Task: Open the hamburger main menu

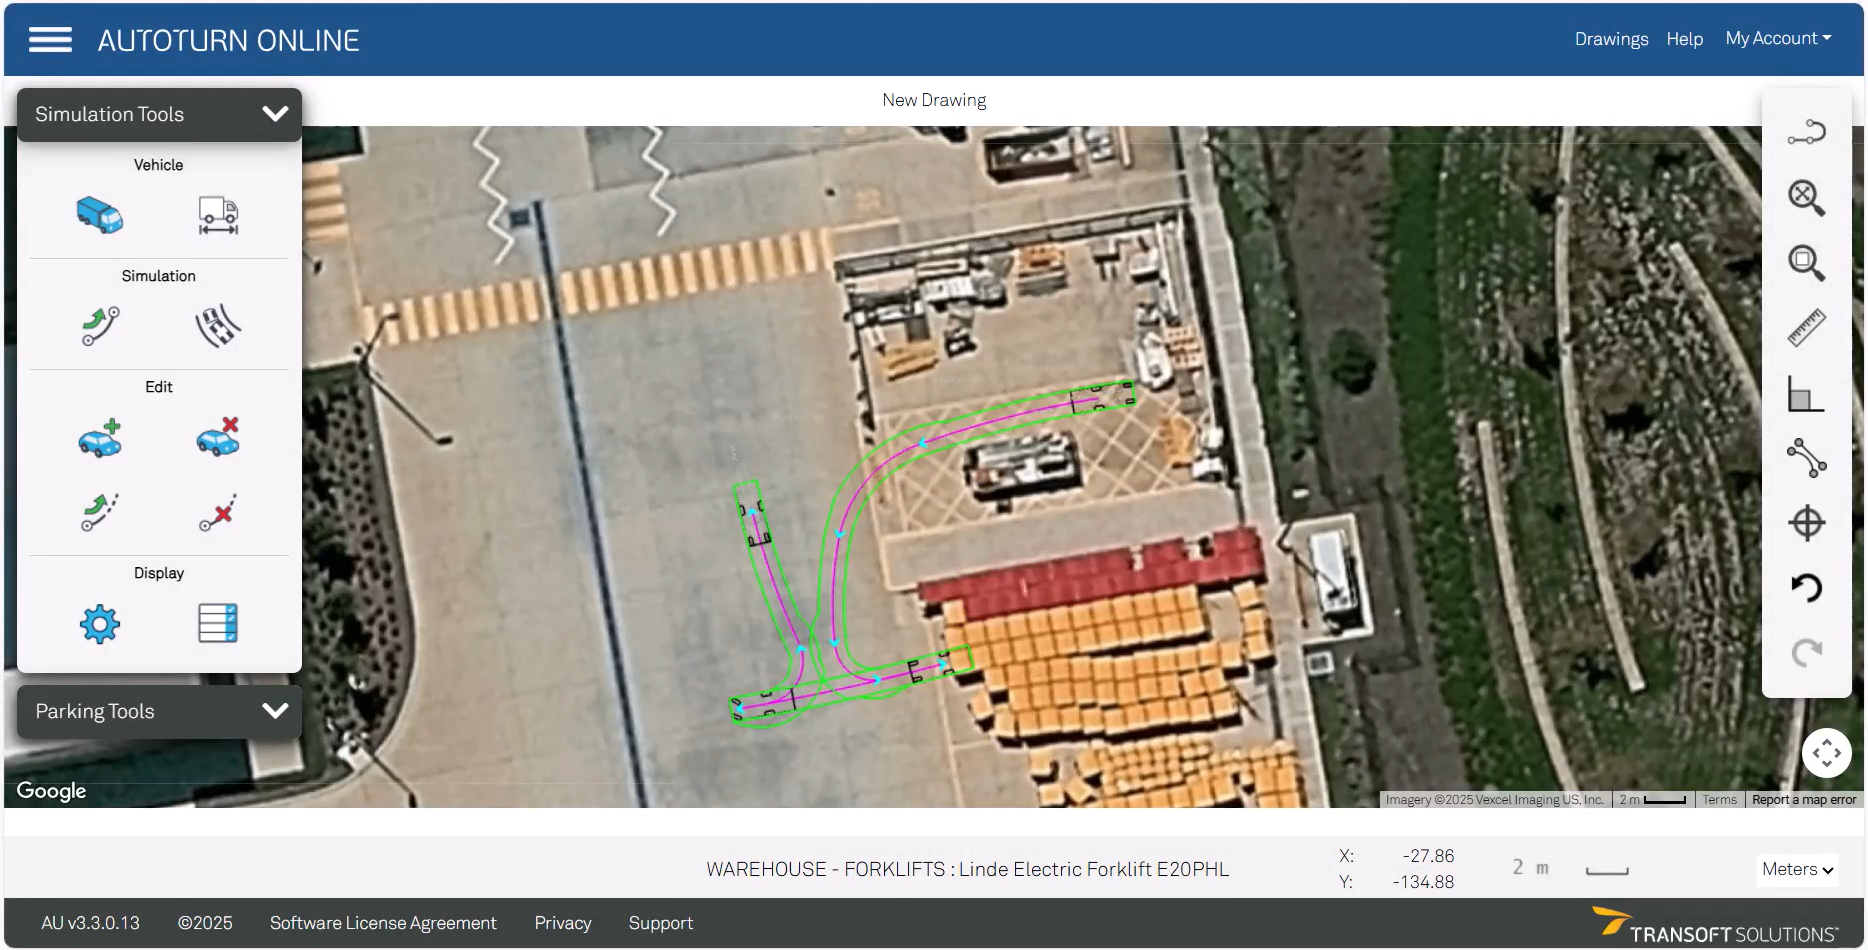Action: point(50,40)
